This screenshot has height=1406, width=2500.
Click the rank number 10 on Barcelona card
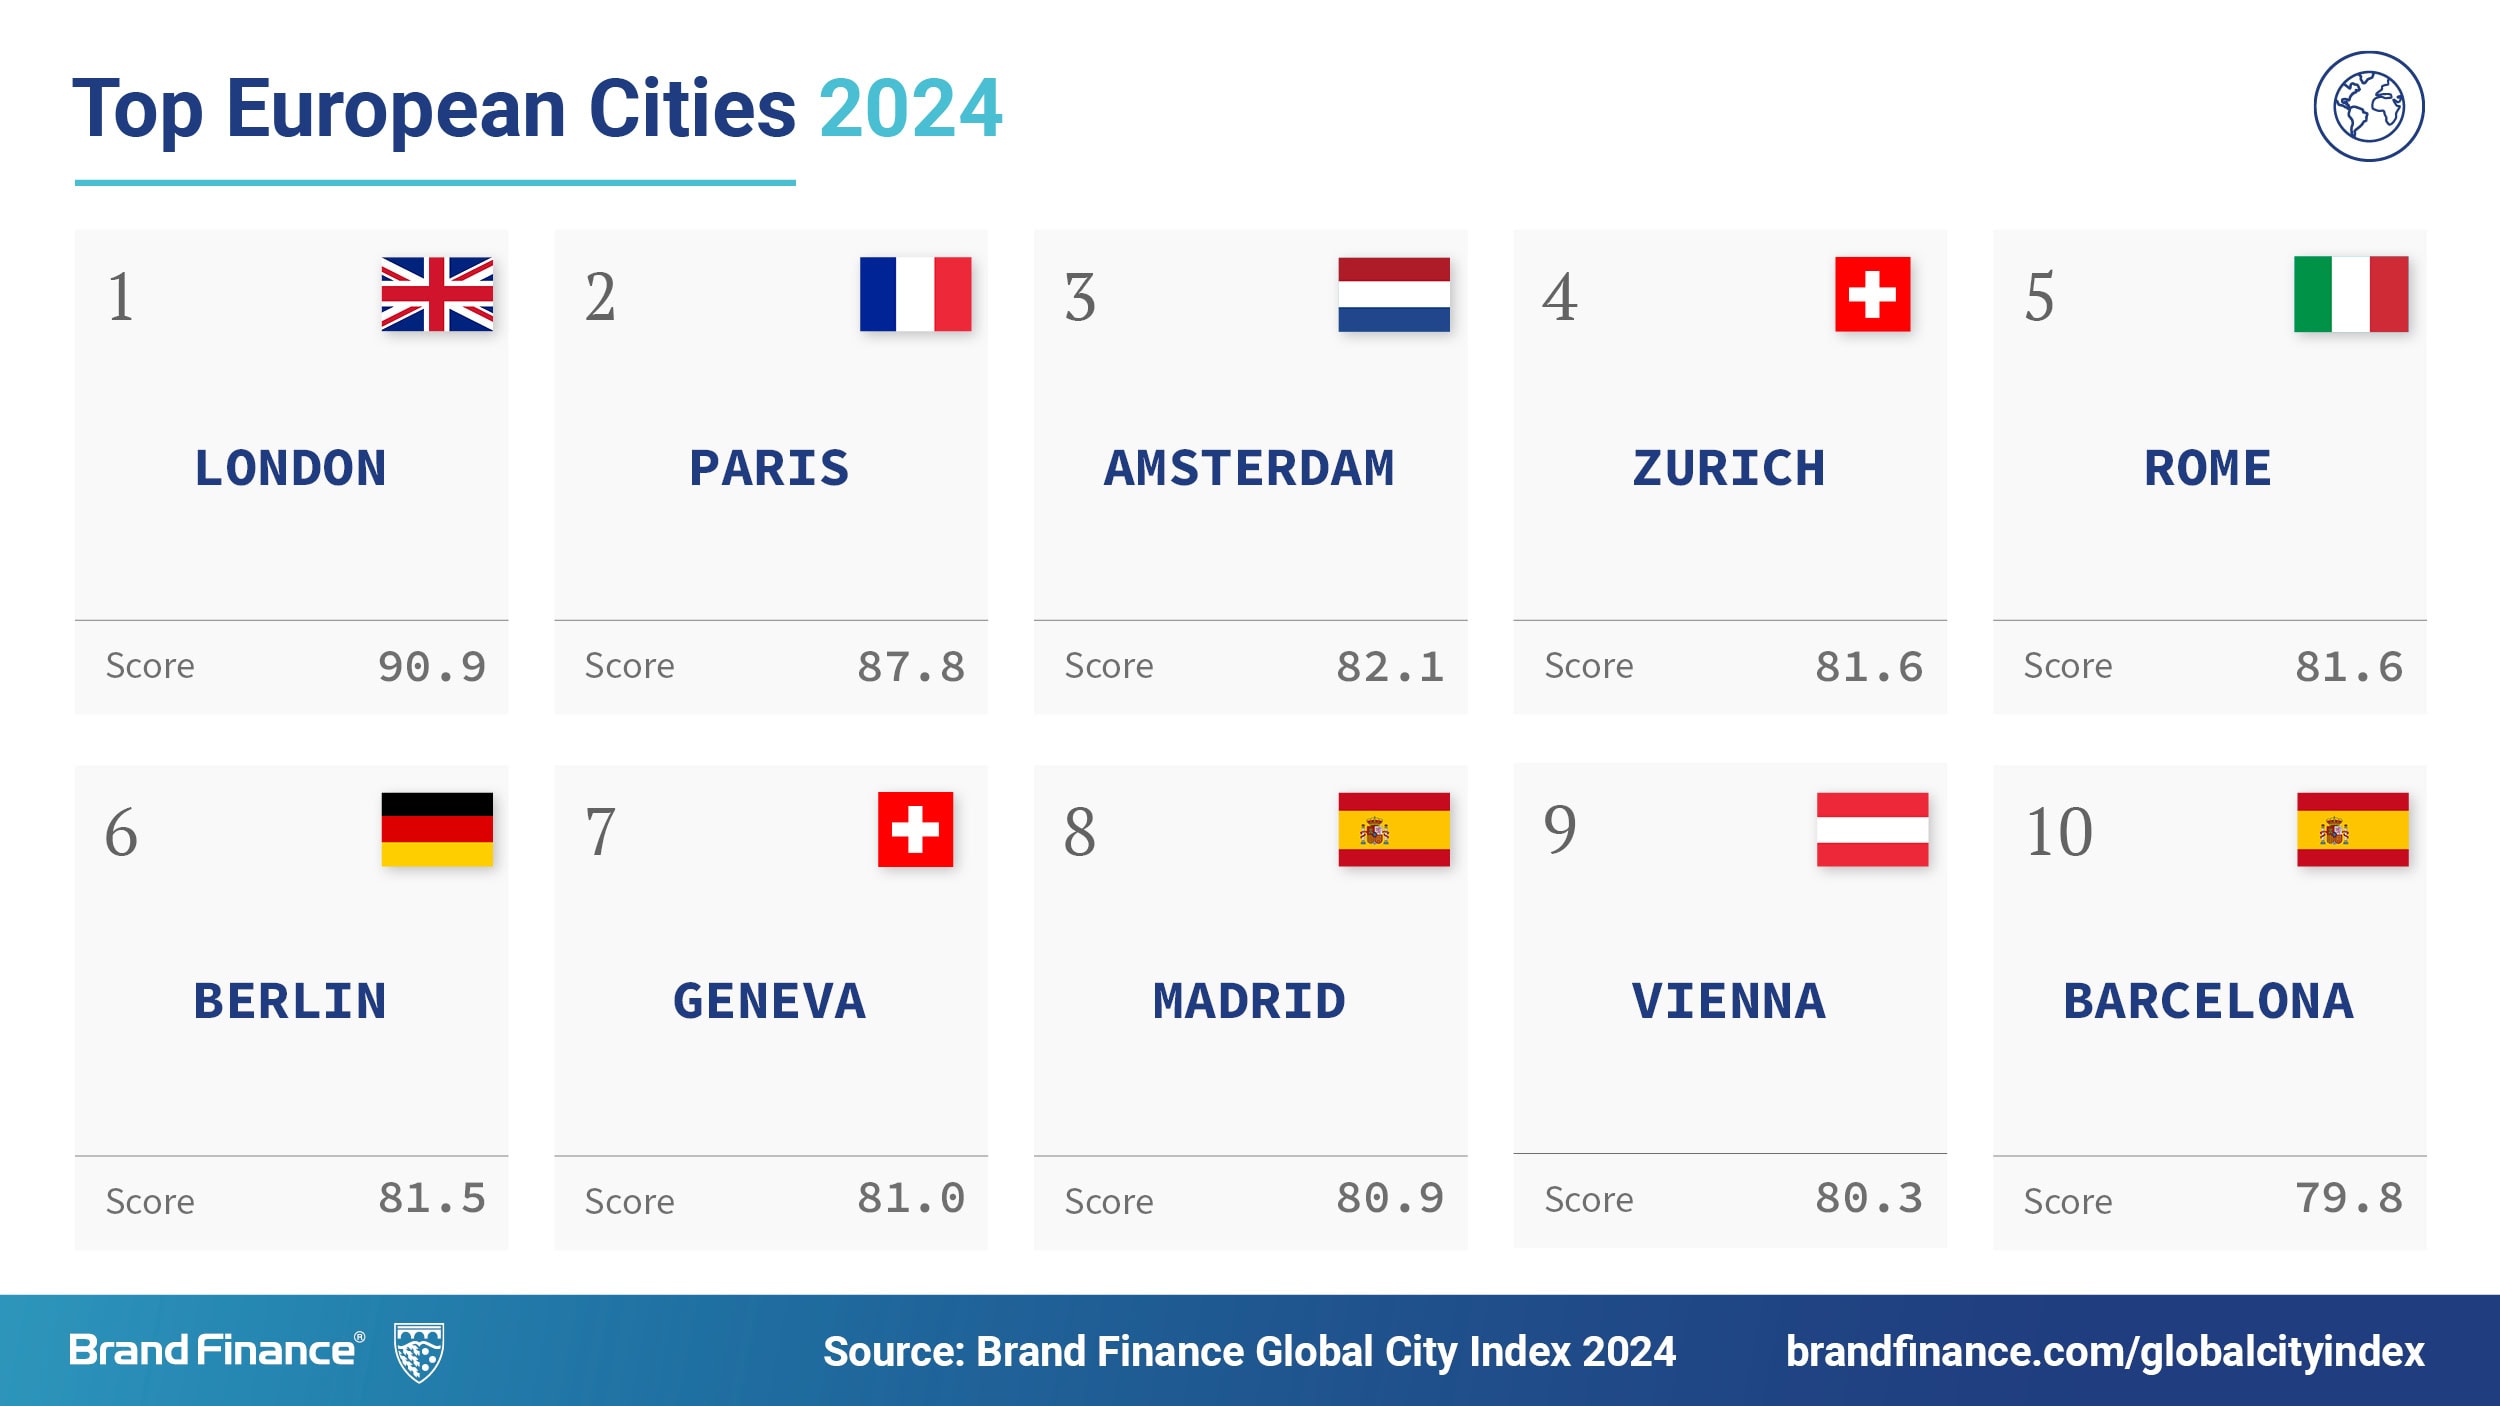click(2058, 832)
